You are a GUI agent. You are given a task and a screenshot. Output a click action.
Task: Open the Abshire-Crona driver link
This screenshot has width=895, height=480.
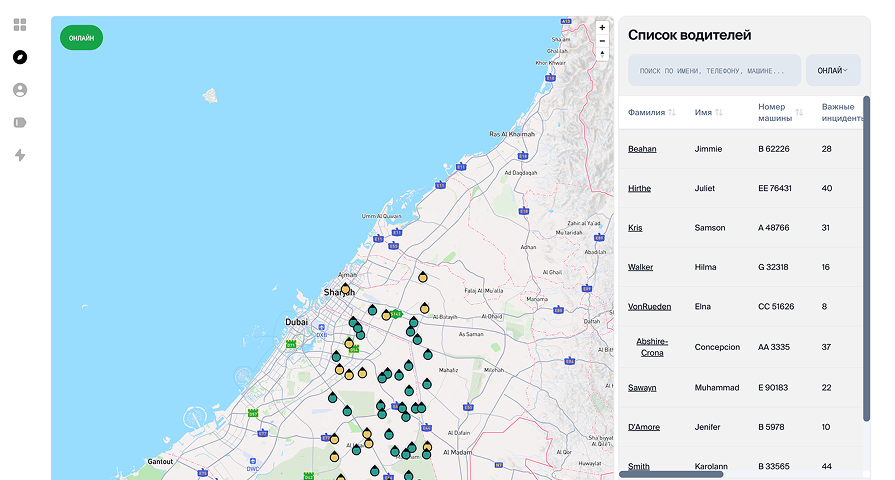point(651,347)
